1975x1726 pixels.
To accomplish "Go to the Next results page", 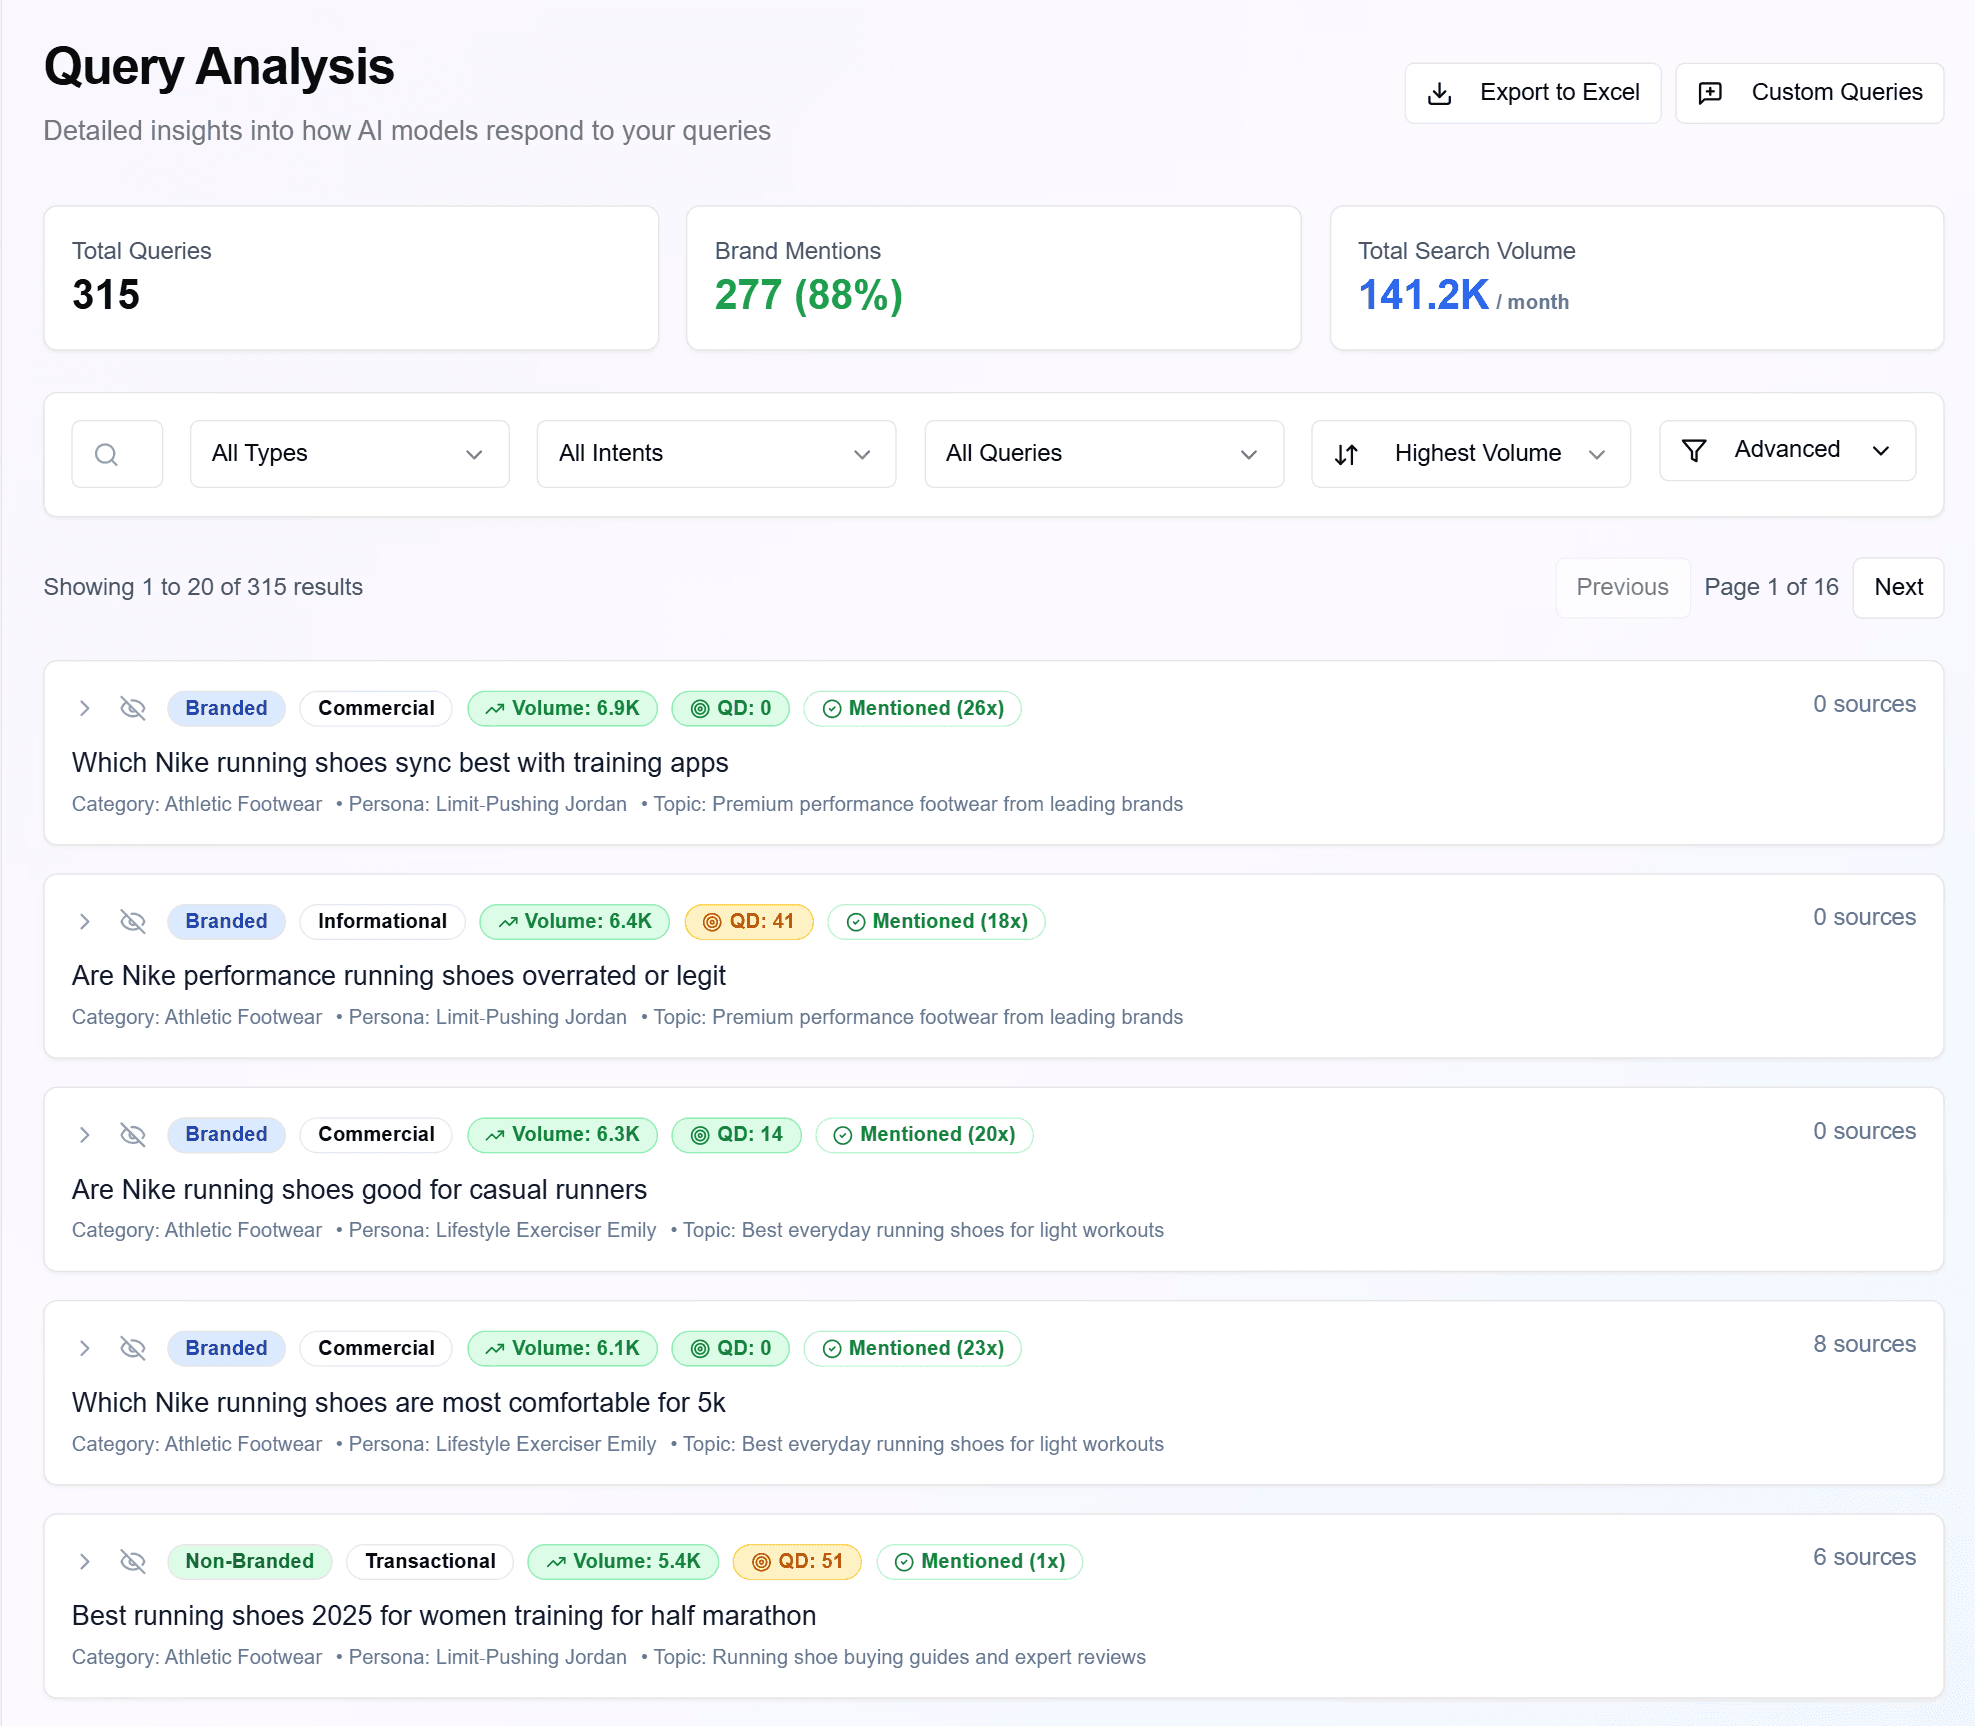I will tap(1897, 587).
